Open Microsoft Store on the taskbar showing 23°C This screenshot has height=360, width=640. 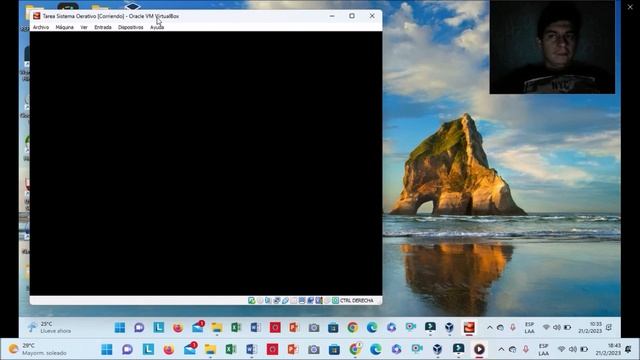(333, 327)
